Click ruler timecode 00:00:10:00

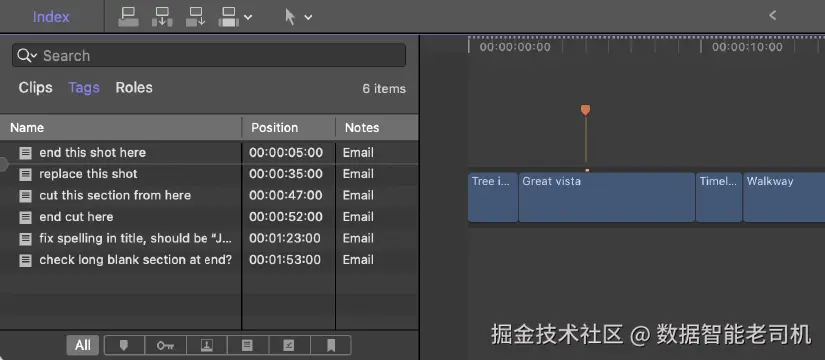coord(747,47)
